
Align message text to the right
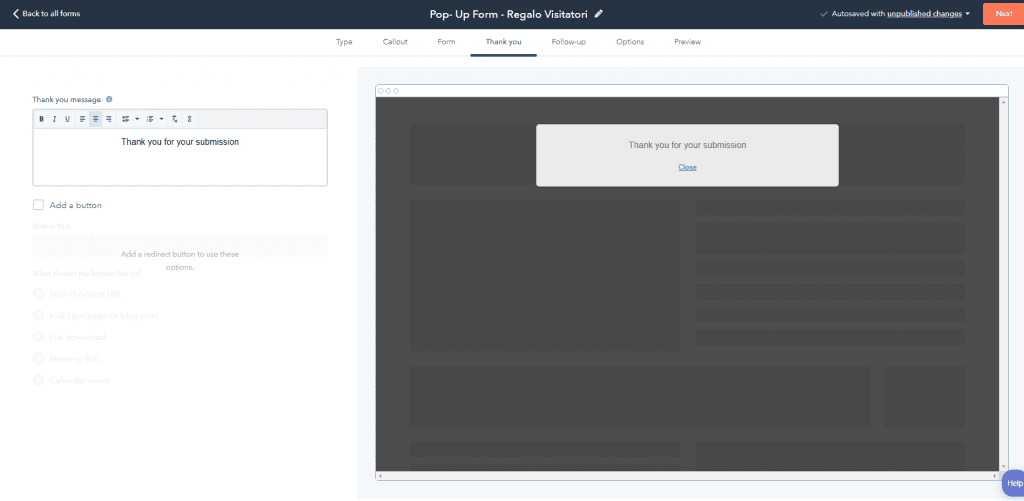(x=108, y=119)
